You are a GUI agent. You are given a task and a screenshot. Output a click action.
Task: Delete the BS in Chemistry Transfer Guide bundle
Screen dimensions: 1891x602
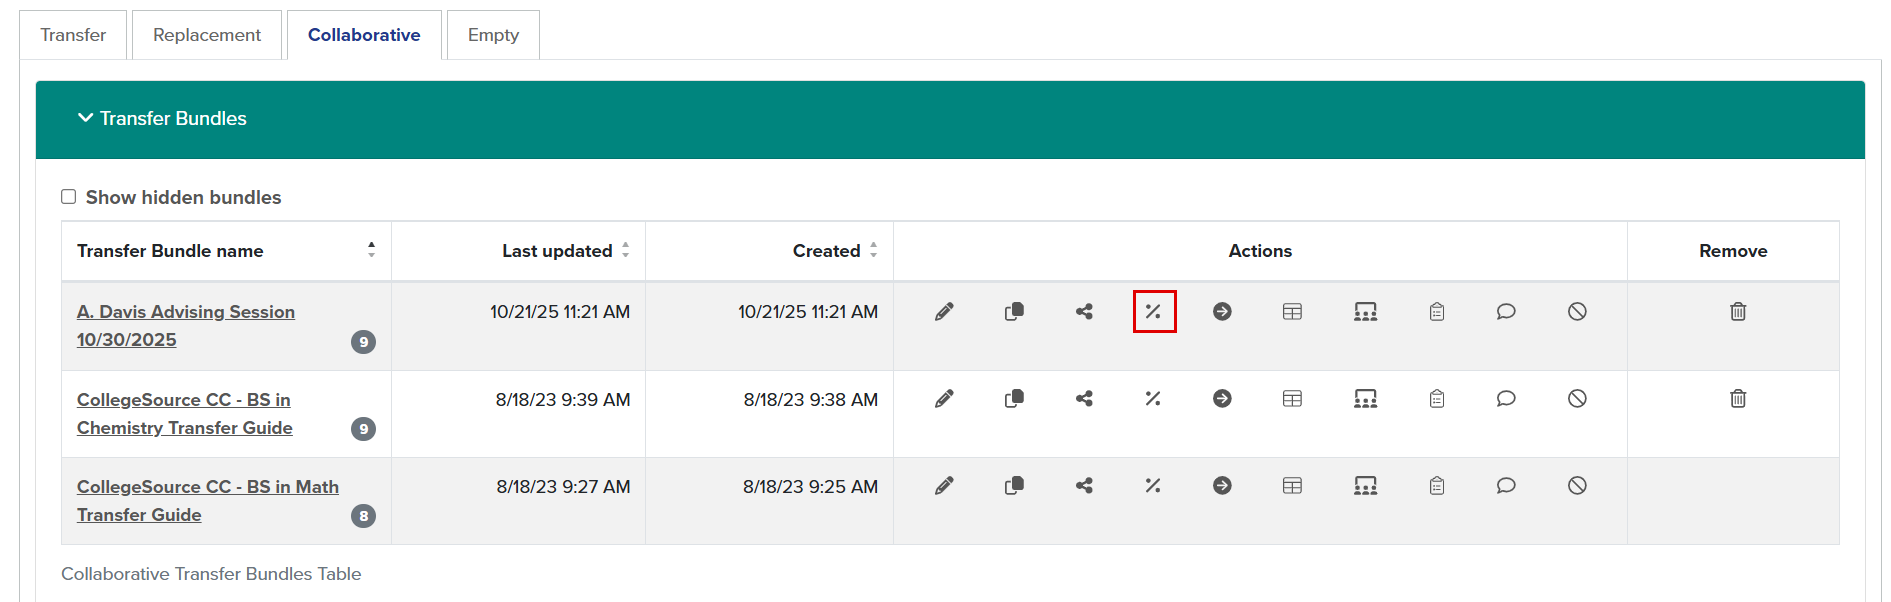click(x=1737, y=398)
